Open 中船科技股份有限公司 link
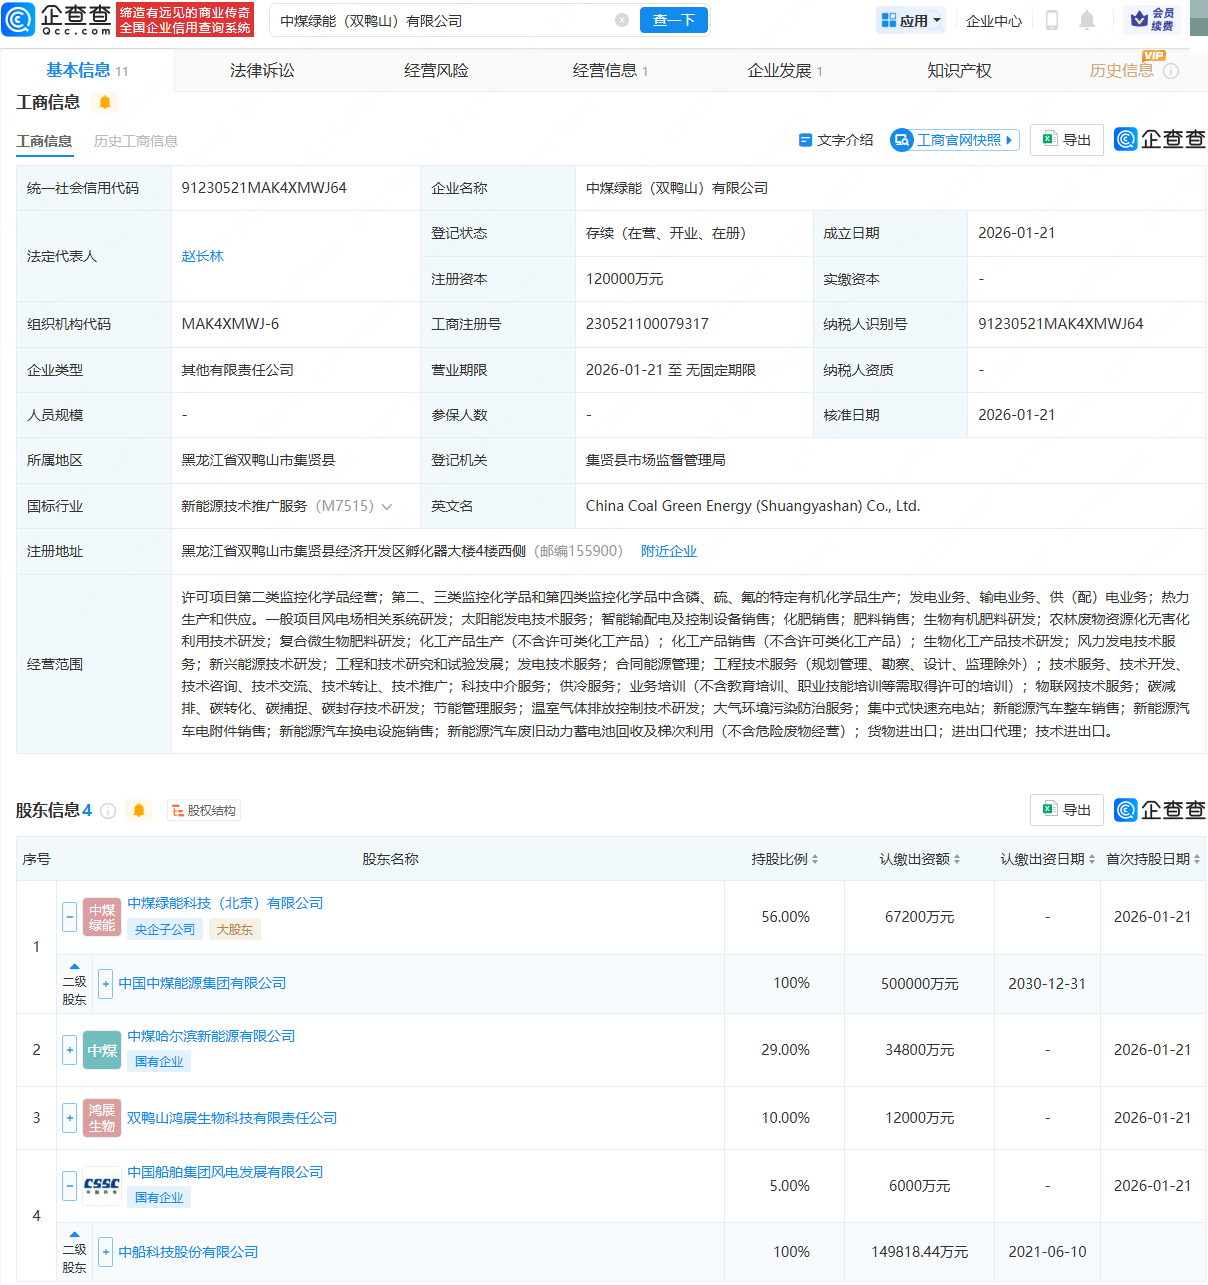 [x=188, y=1252]
